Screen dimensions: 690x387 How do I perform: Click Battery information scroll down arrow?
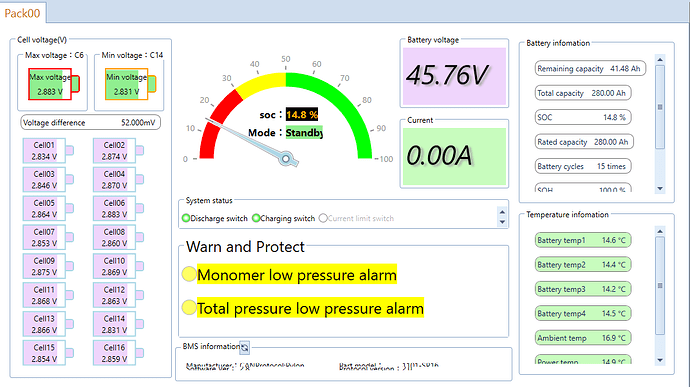pos(660,188)
